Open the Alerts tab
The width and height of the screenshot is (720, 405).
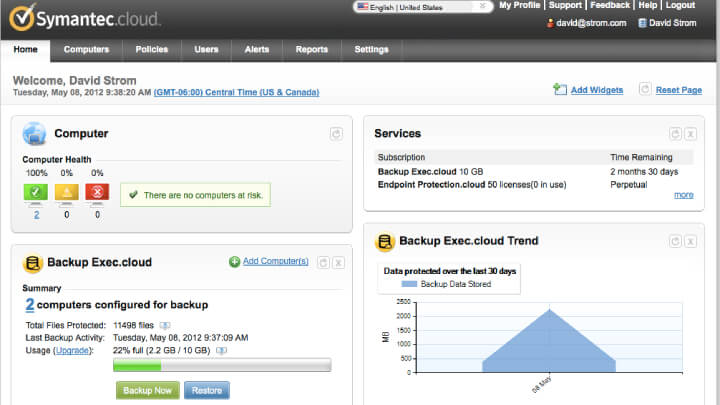click(257, 50)
